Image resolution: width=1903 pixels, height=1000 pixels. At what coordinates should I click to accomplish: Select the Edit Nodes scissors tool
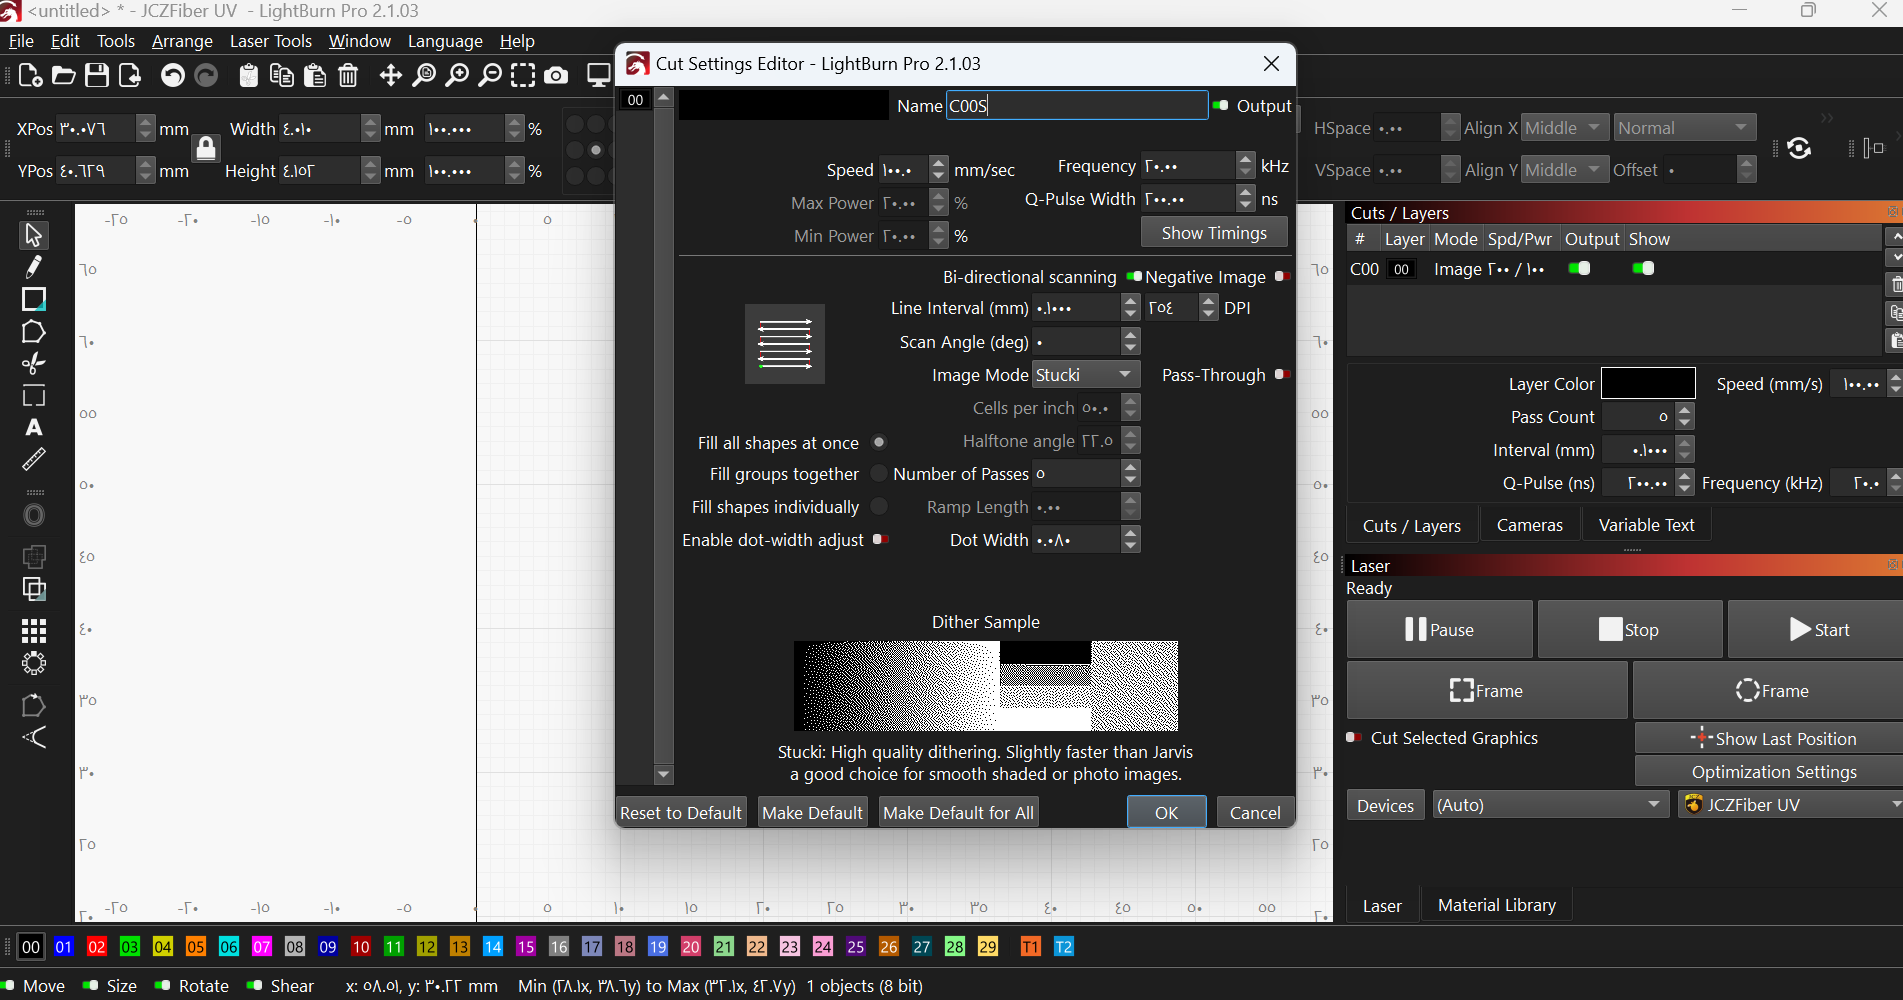tap(34, 364)
